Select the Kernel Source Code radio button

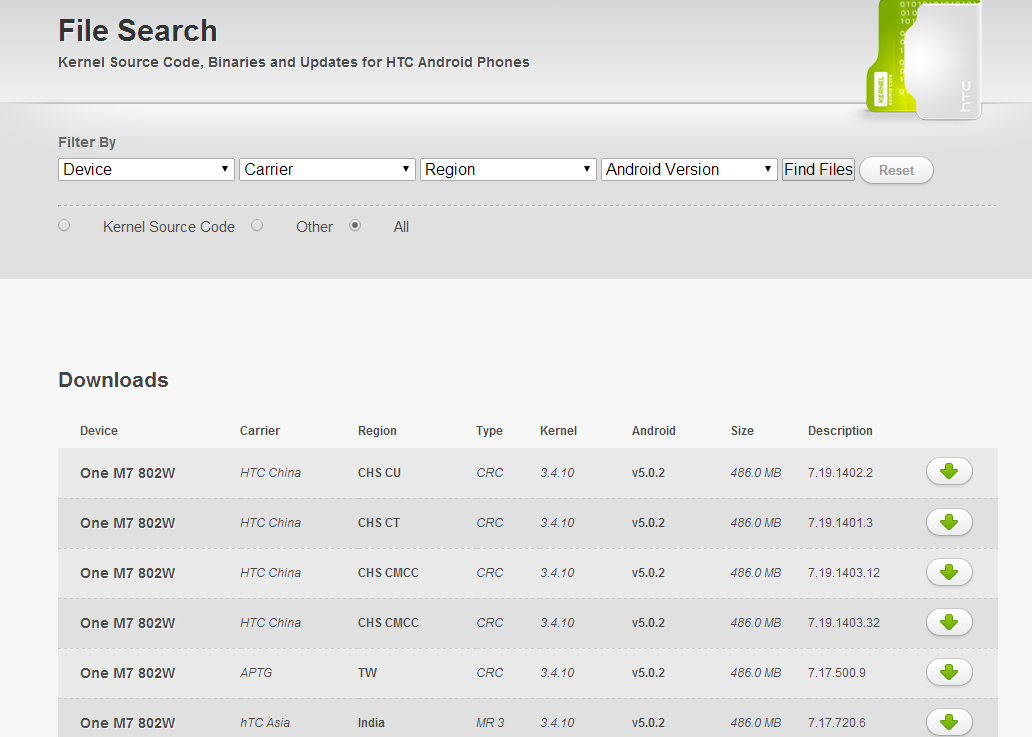point(64,226)
